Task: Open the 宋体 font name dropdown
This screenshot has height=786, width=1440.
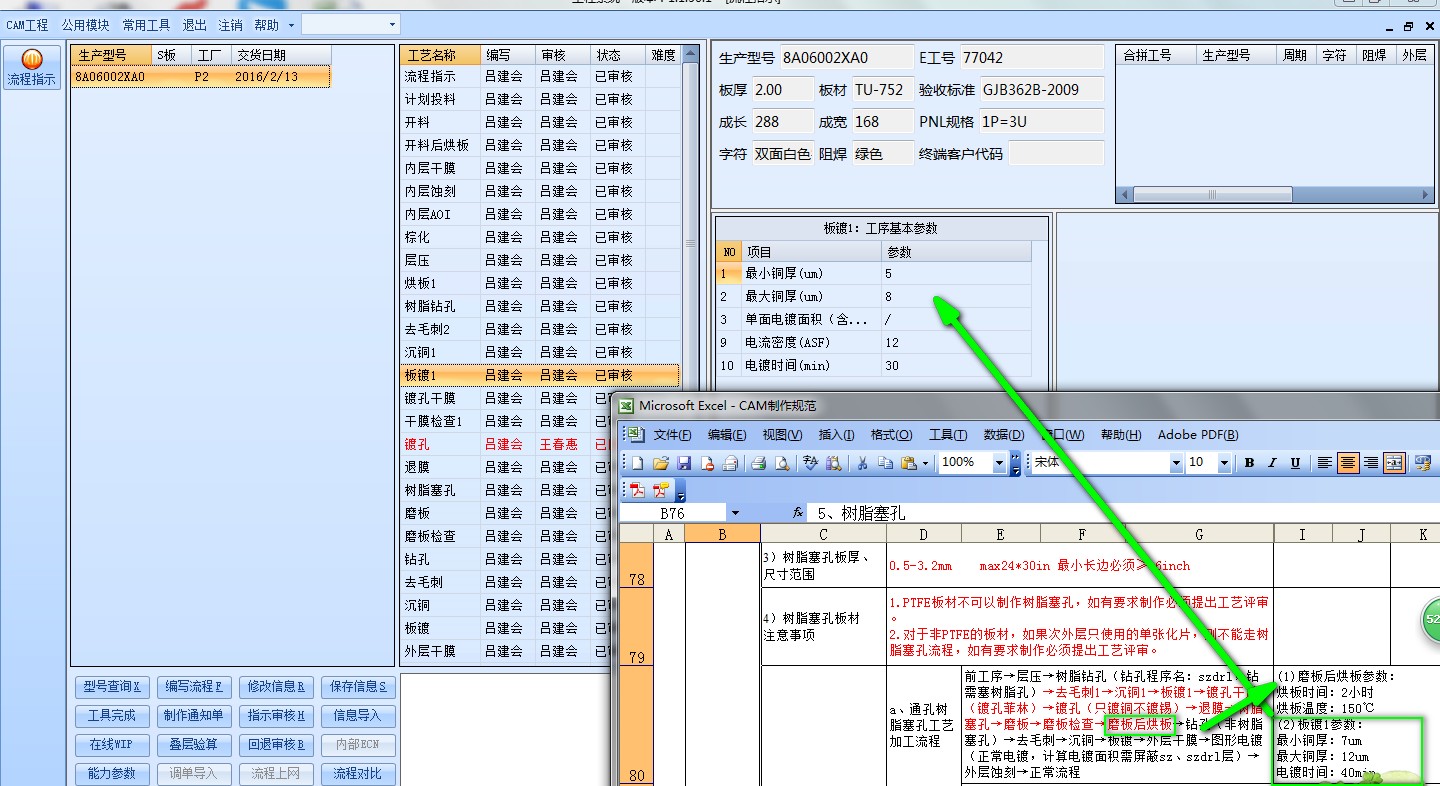Action: pos(1176,463)
